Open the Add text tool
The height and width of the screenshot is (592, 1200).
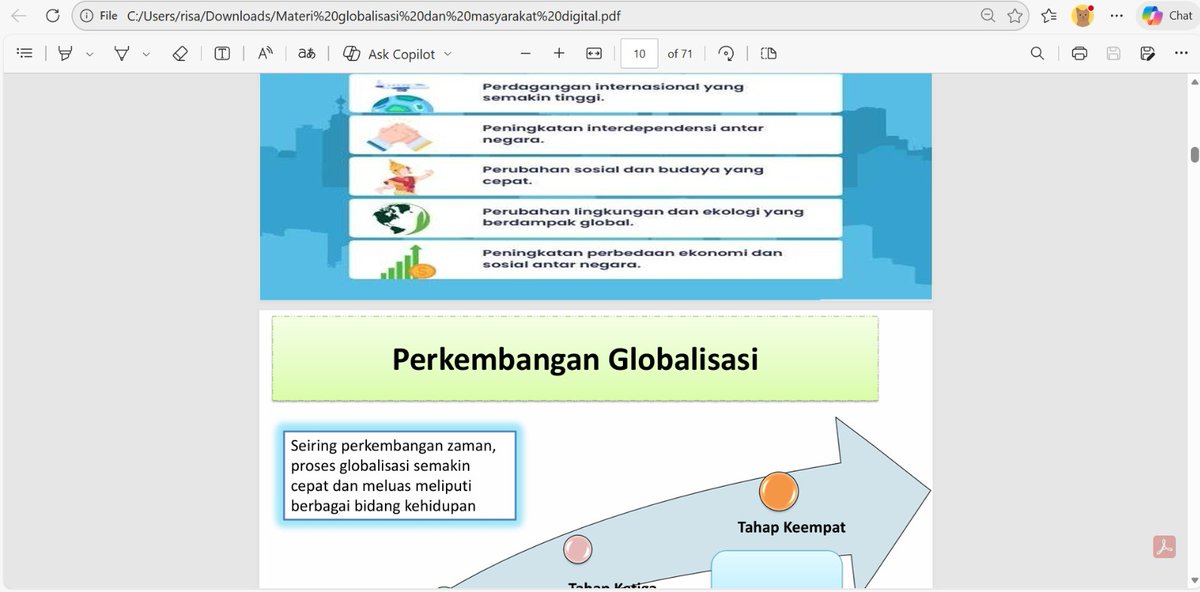pos(221,53)
